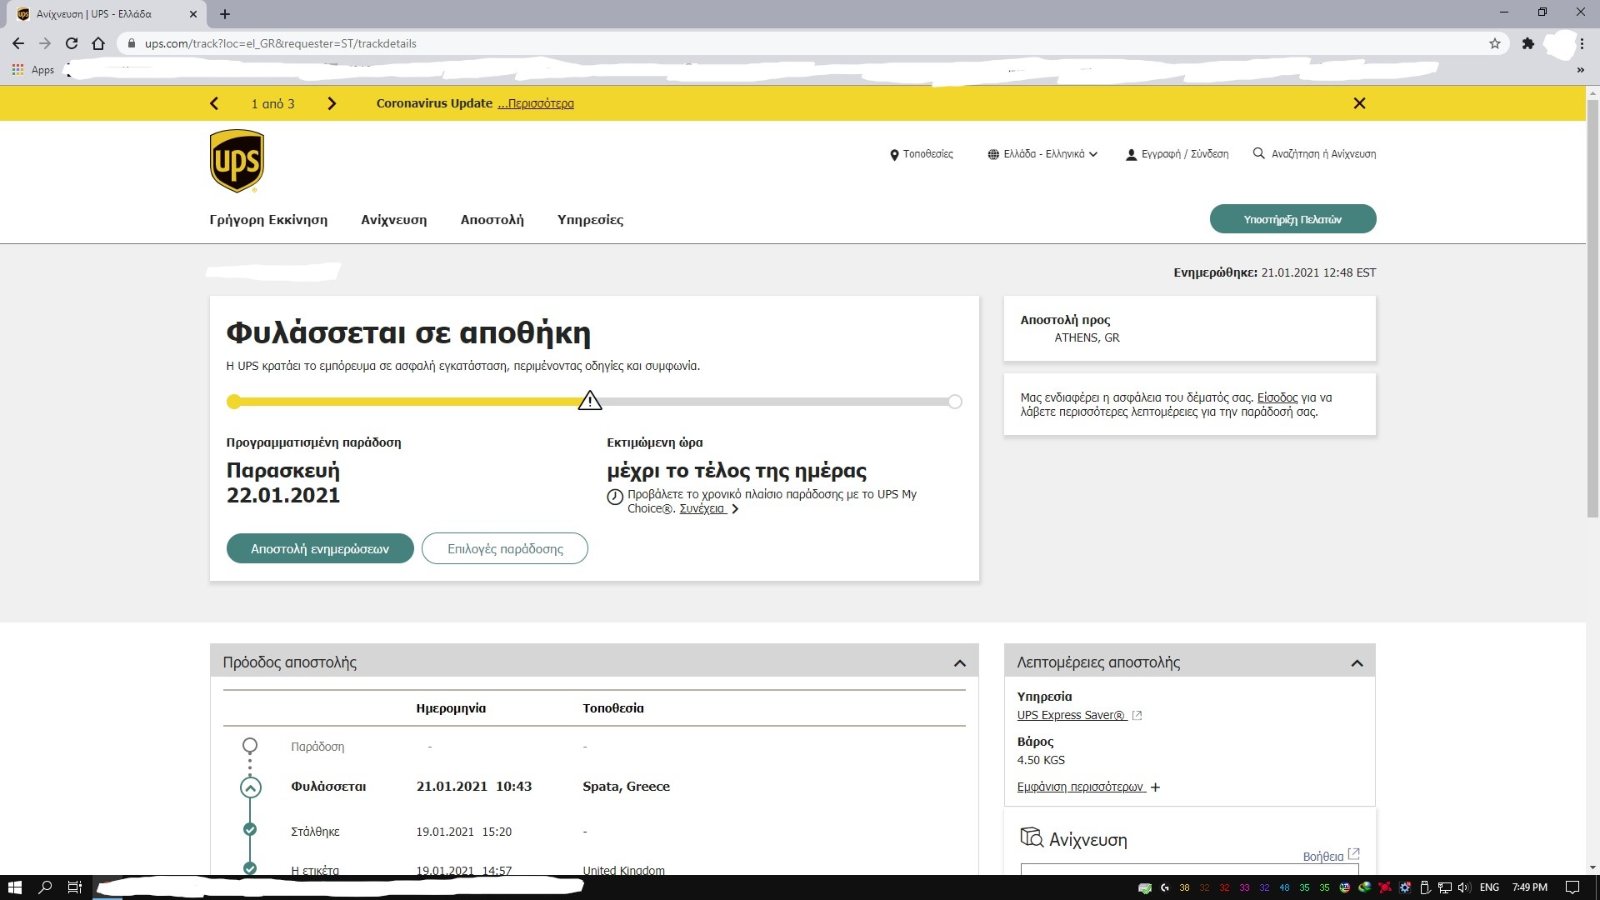Close the yellow Coronavirus Update banner

point(1359,103)
